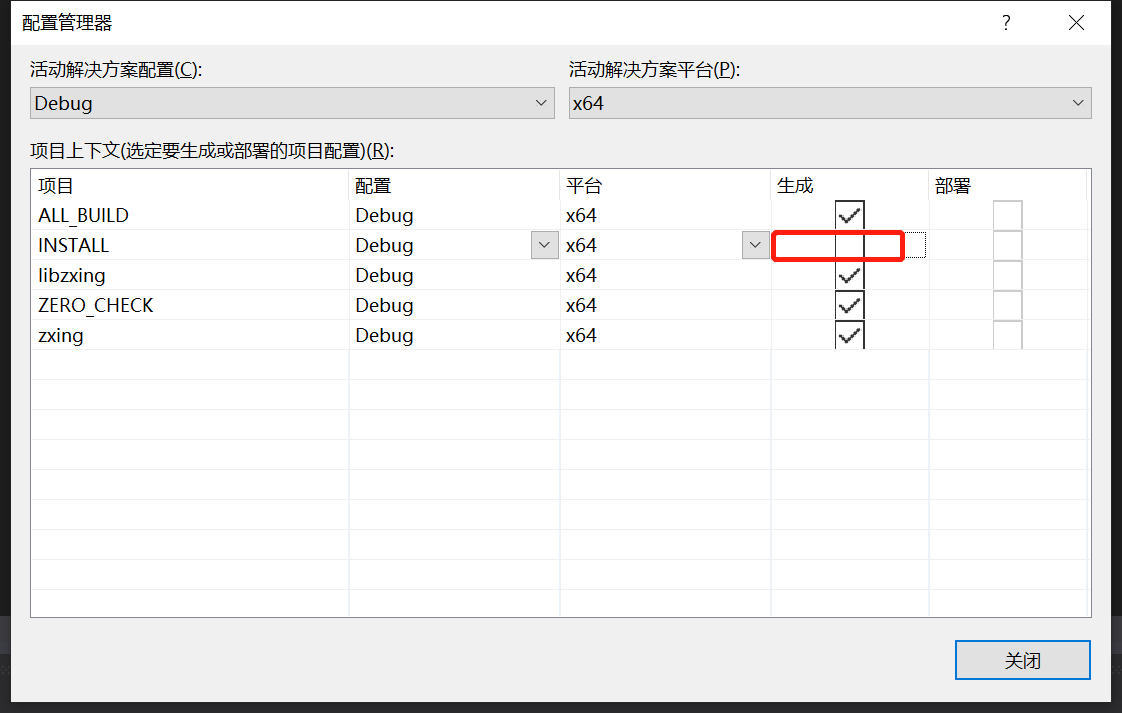Screen dimensions: 1122x713
Task: Expand the platform dropdown for INSTALL
Action: point(756,244)
